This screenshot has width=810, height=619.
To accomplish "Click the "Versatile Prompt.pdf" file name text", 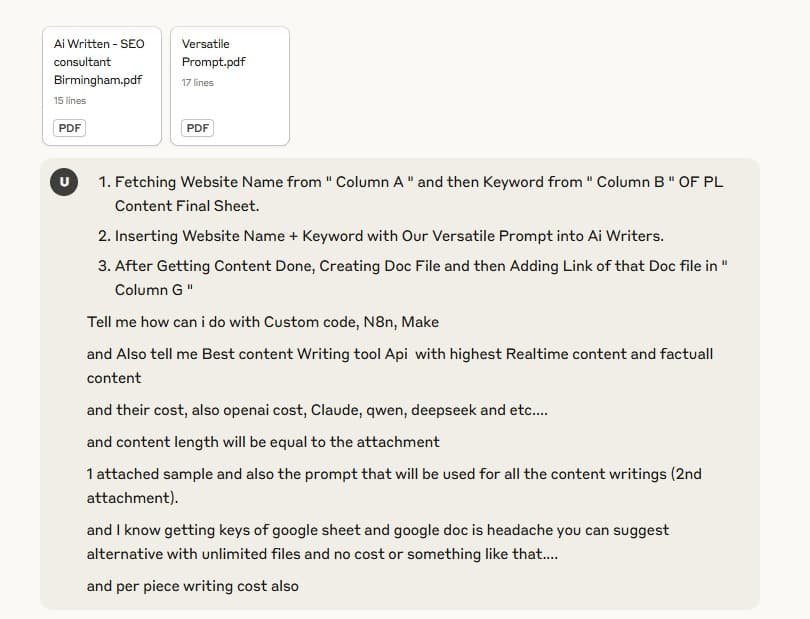I will [213, 53].
